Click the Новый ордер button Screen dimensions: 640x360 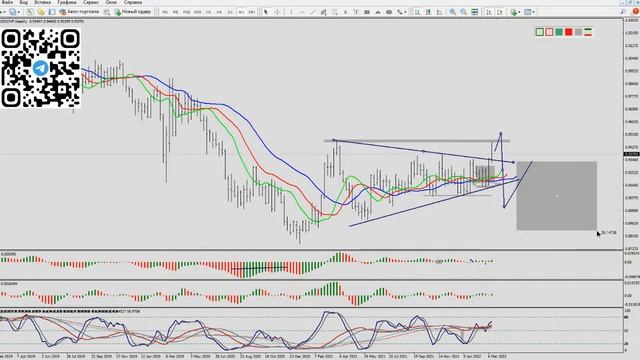point(133,12)
